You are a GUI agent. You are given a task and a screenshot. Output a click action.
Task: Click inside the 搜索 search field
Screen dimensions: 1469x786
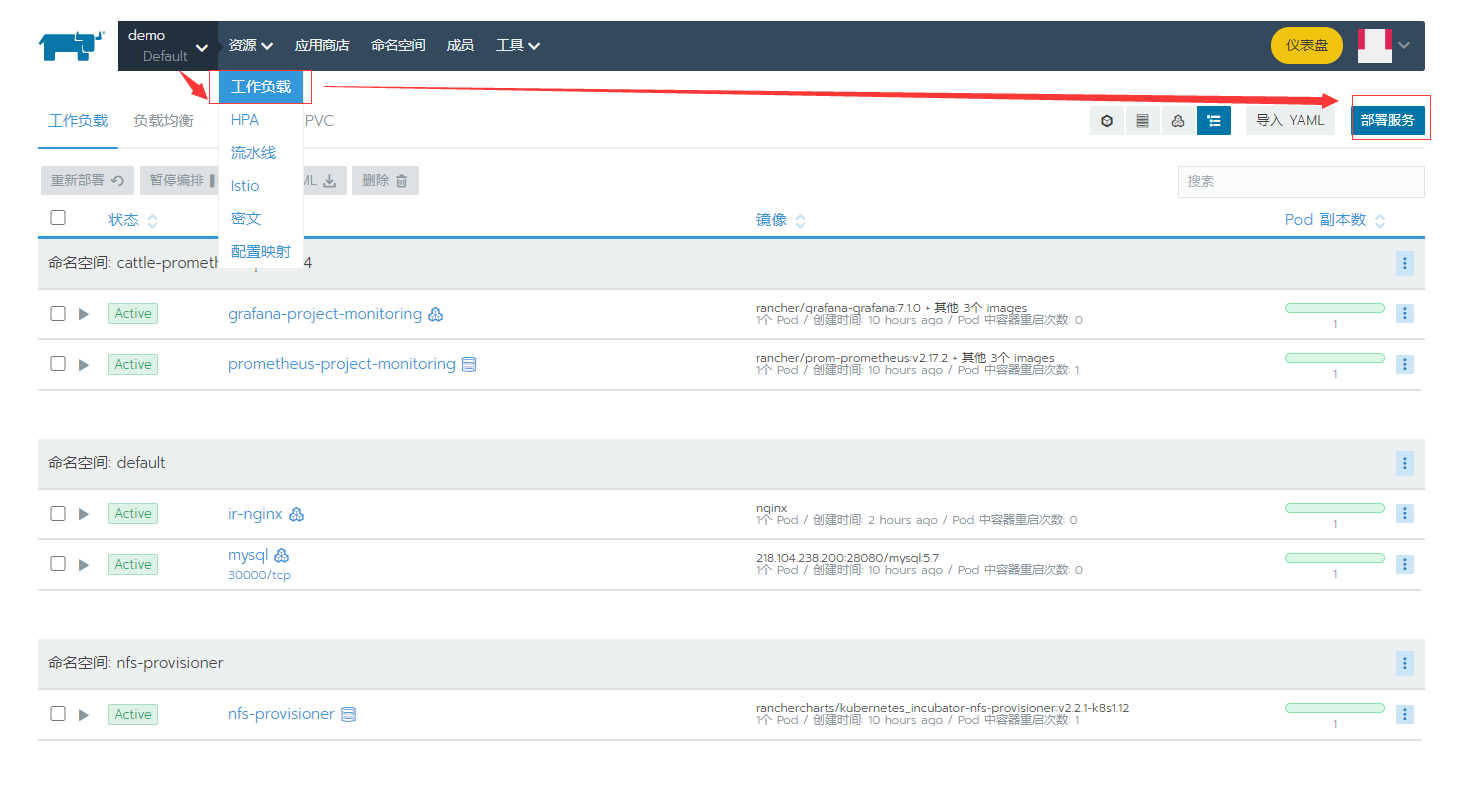1301,182
